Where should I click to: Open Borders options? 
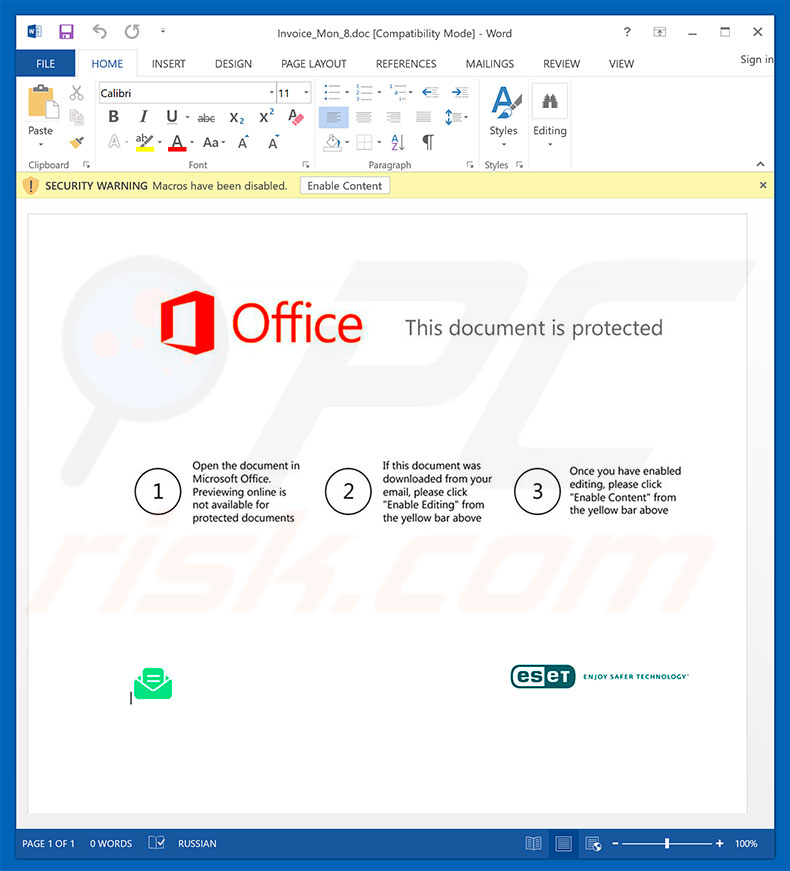[364, 142]
